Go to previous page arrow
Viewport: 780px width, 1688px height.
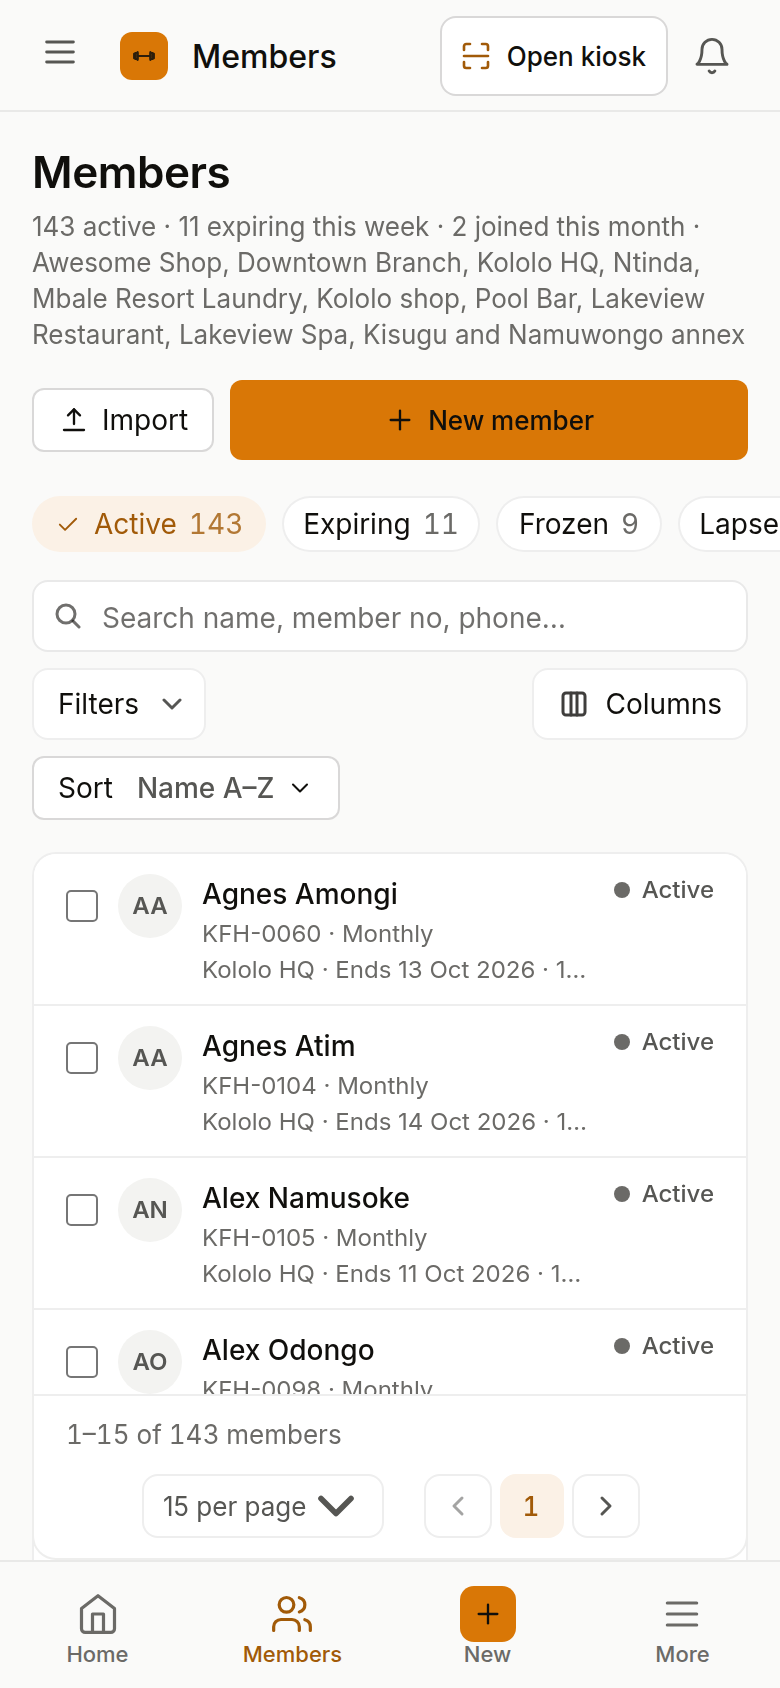pyautogui.click(x=458, y=1506)
